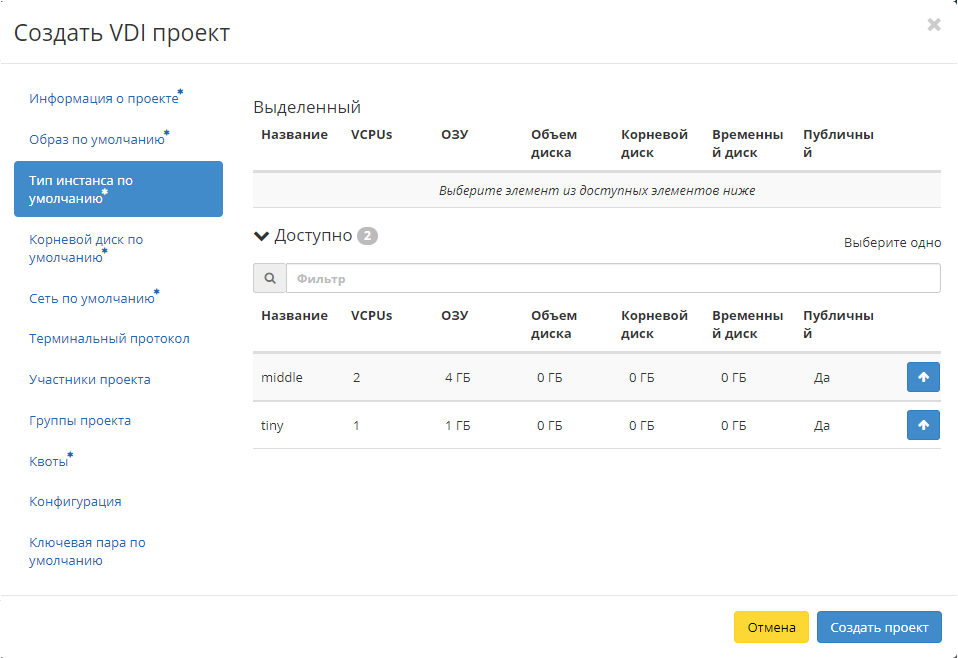The height and width of the screenshot is (658, 958).
Task: Open Ключевая пара по умолчанию tab
Action: point(87,552)
